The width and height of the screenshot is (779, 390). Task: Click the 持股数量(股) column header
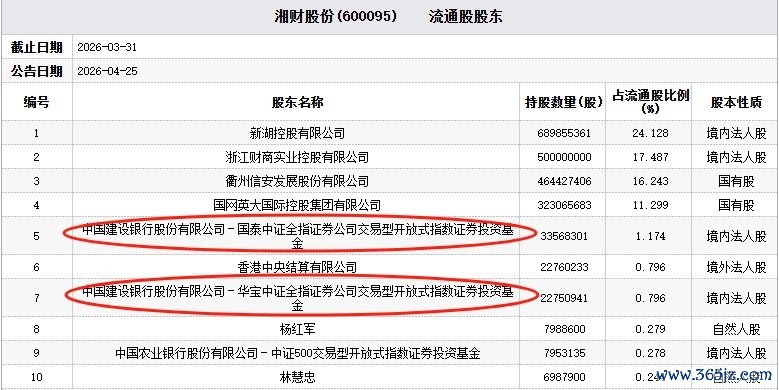(563, 102)
